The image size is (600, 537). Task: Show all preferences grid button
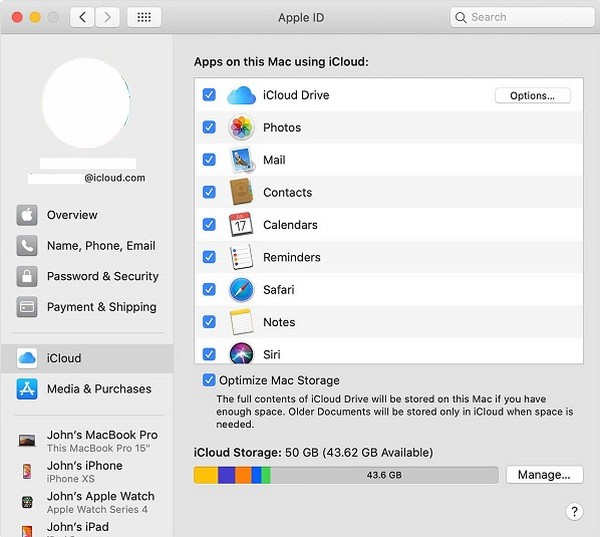[144, 17]
